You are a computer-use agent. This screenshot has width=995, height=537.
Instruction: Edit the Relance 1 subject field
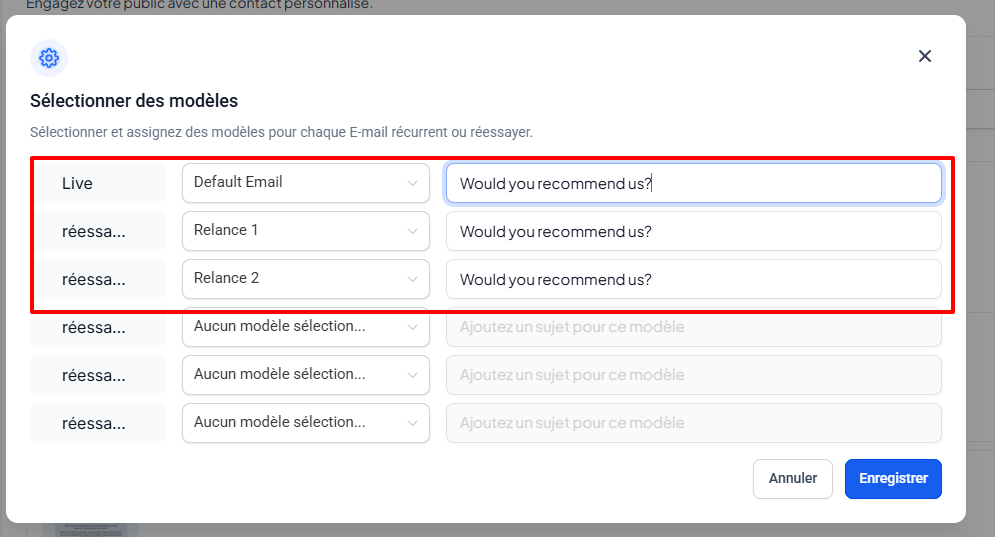pos(693,231)
